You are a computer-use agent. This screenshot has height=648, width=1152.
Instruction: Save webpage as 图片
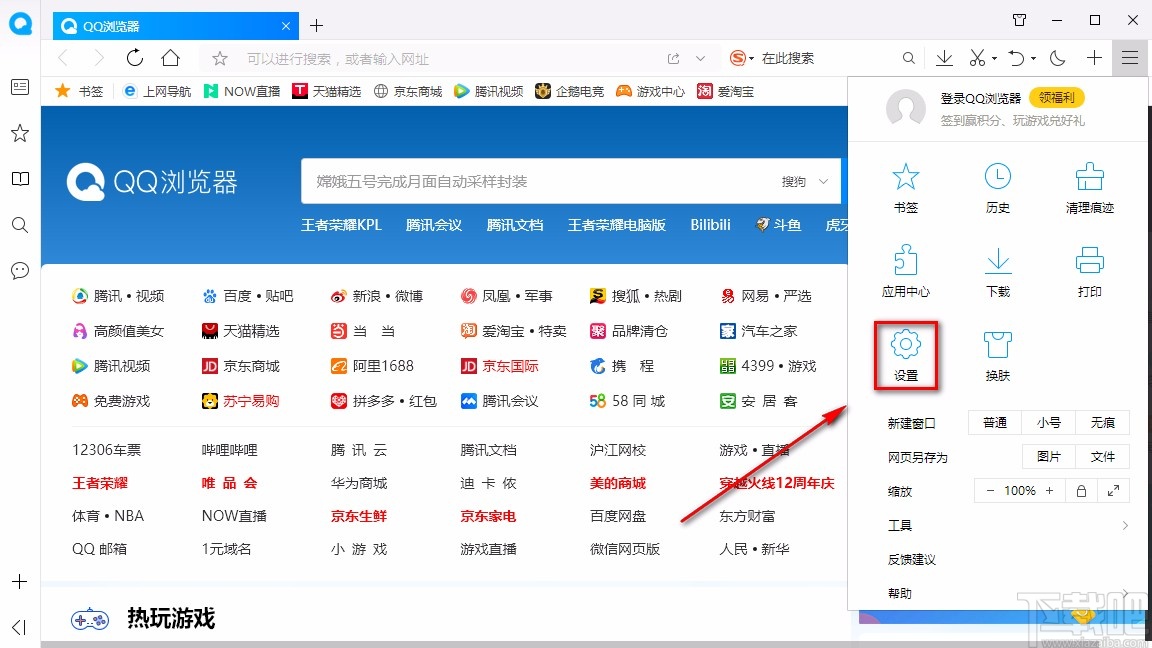click(x=1048, y=457)
